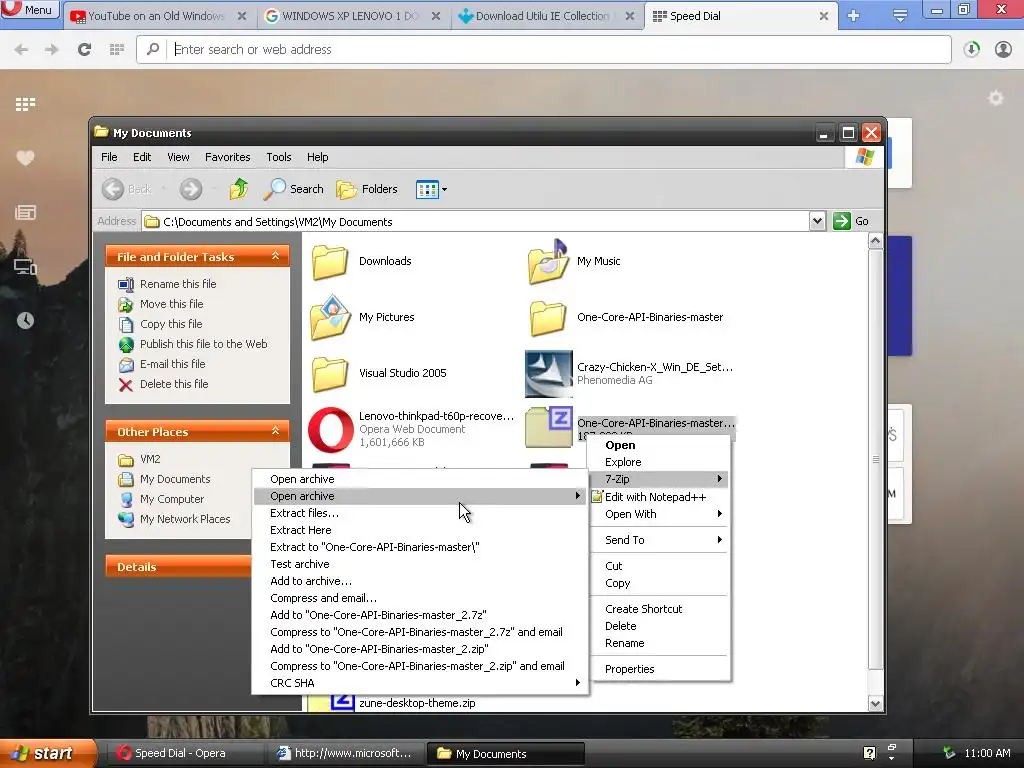1024x768 pixels.
Task: Open Tools menu in My Documents
Action: pyautogui.click(x=278, y=157)
